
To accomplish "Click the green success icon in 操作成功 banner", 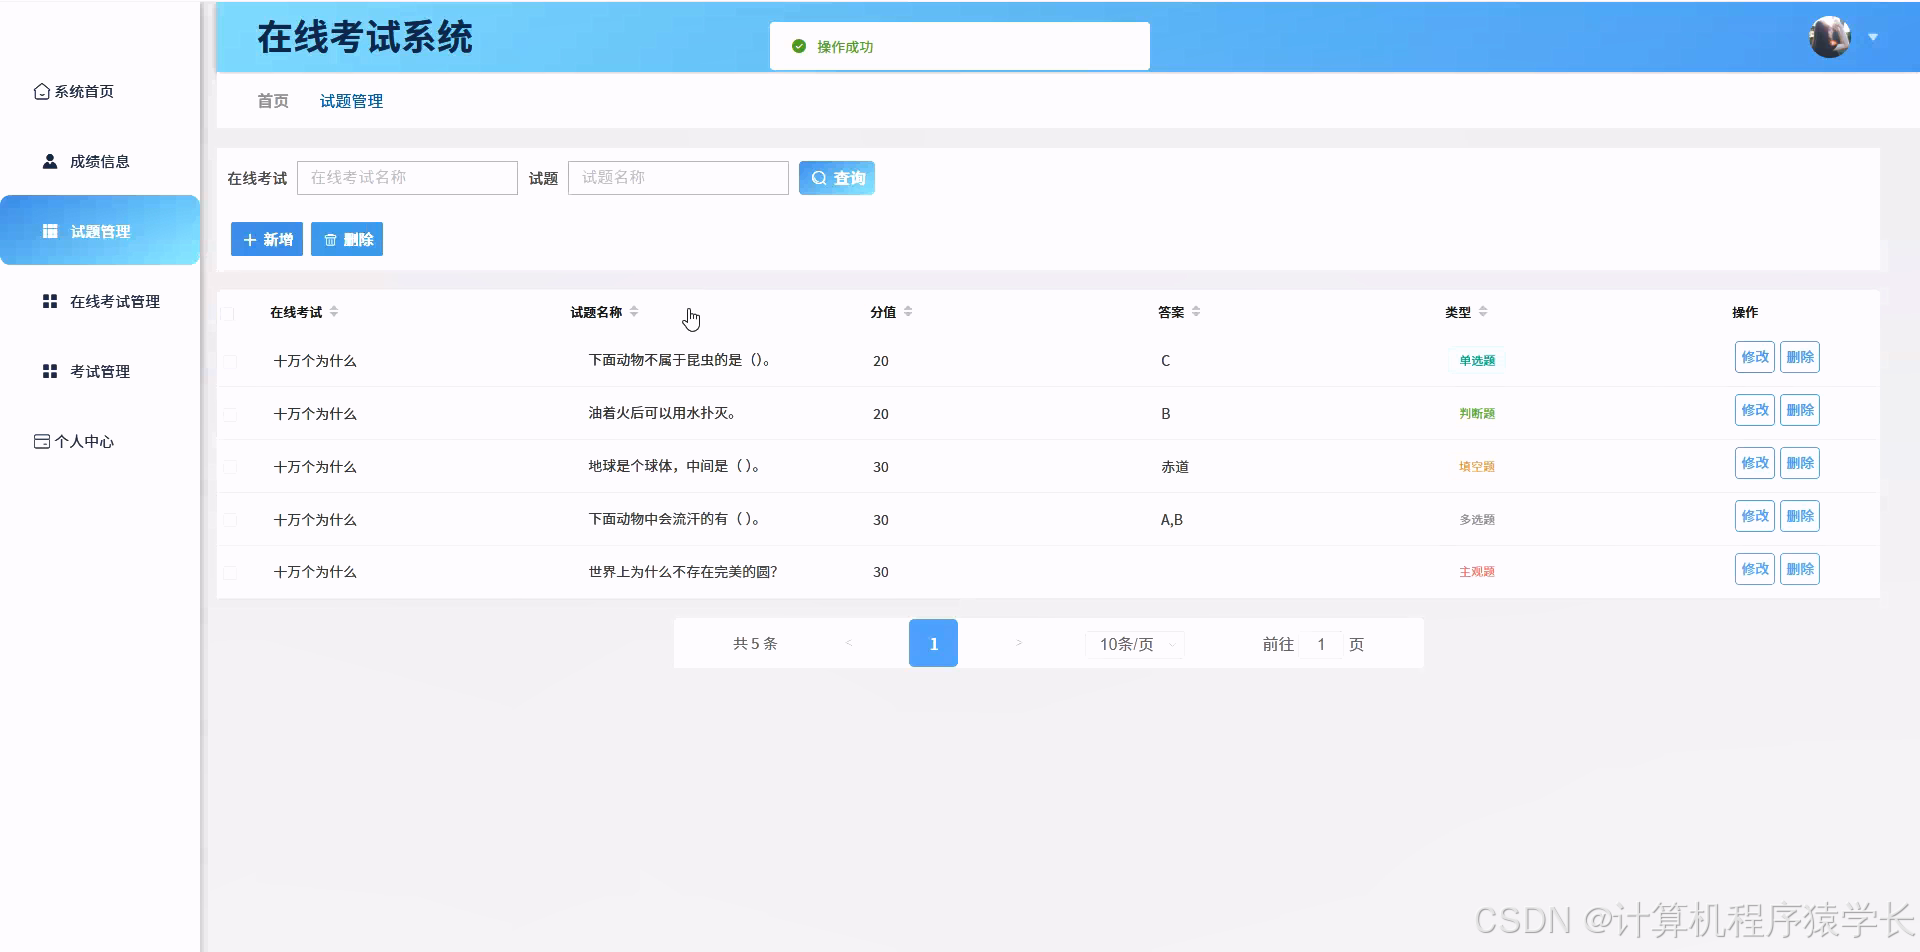I will coord(798,46).
